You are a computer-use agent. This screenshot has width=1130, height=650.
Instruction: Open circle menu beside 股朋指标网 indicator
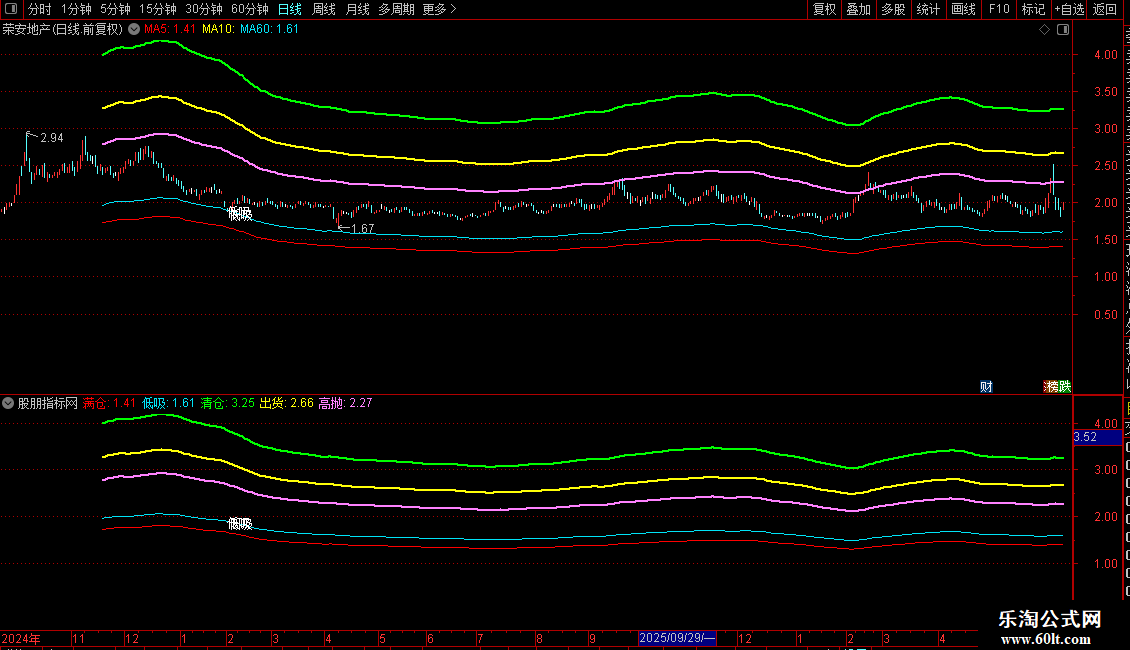coord(8,404)
